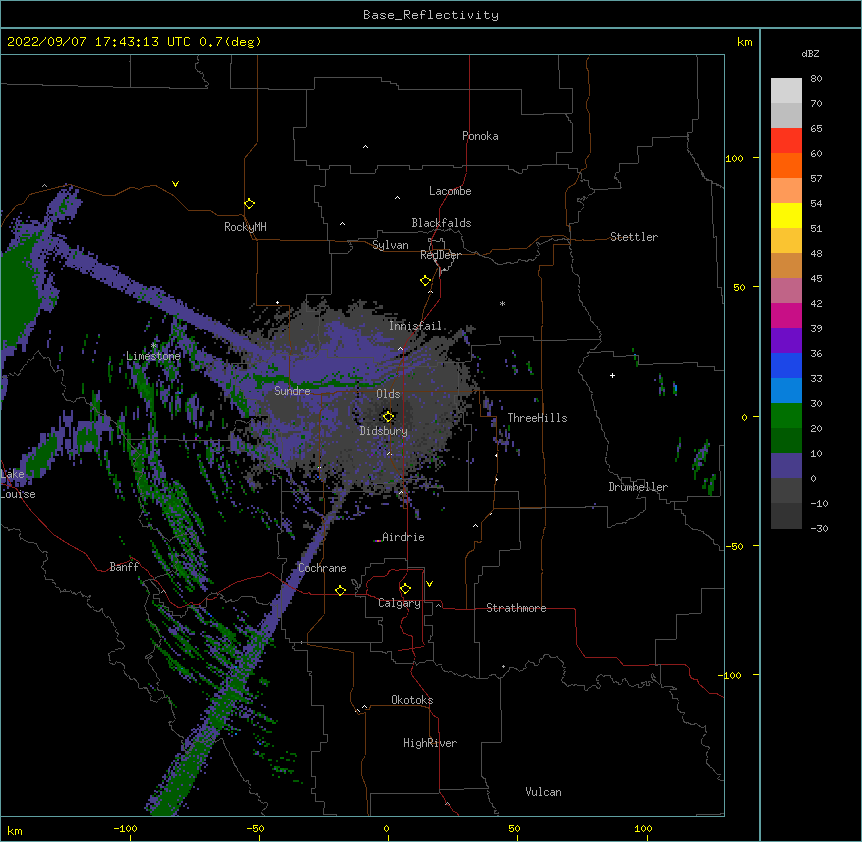The image size is (862, 842).
Task: Click the yellow diamond marker south of RedDeer
Action: [425, 281]
